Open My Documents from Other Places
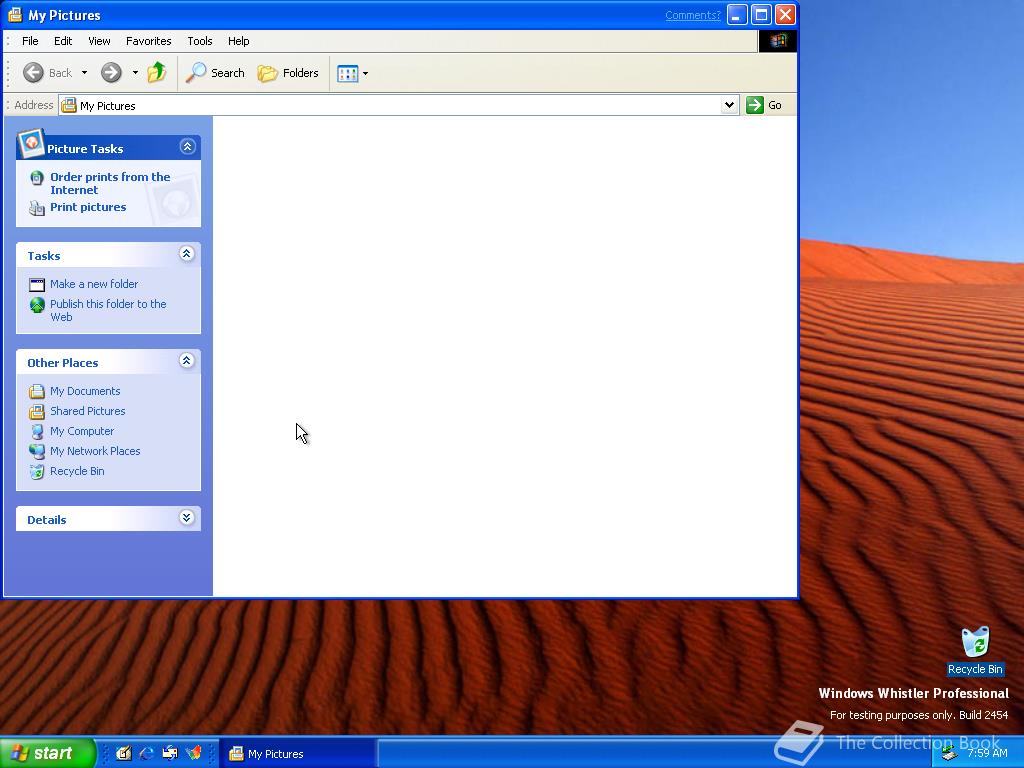1024x768 pixels. point(85,391)
